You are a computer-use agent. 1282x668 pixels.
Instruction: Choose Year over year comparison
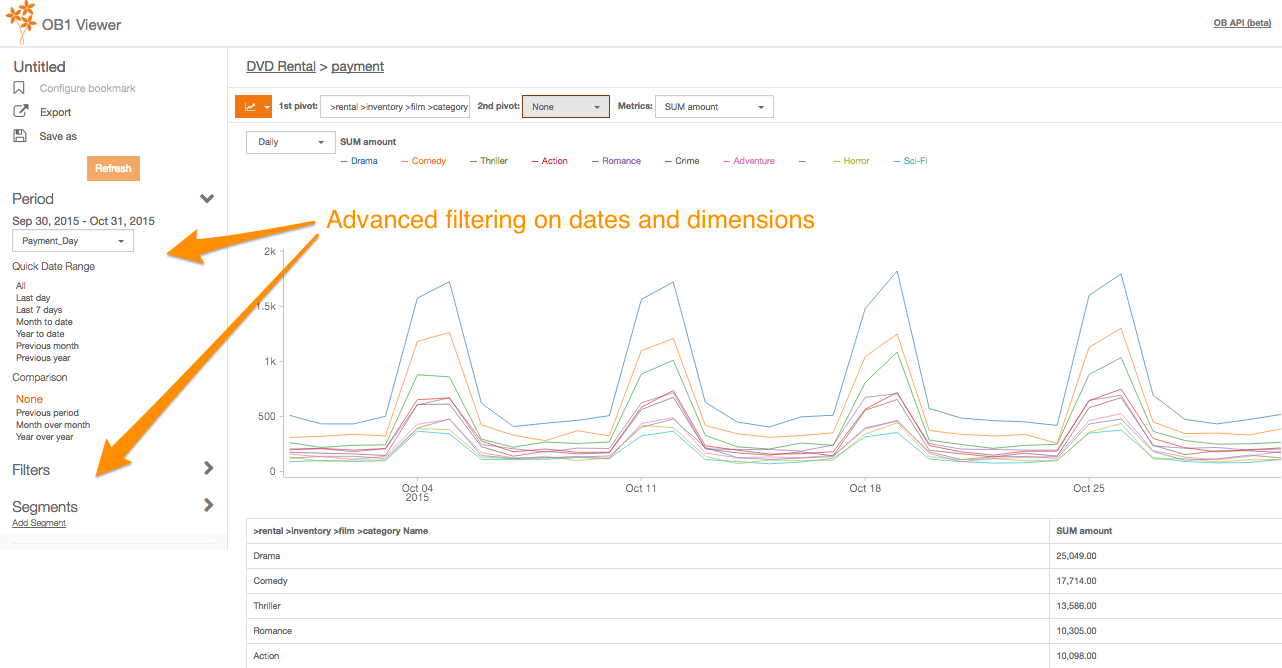point(45,437)
